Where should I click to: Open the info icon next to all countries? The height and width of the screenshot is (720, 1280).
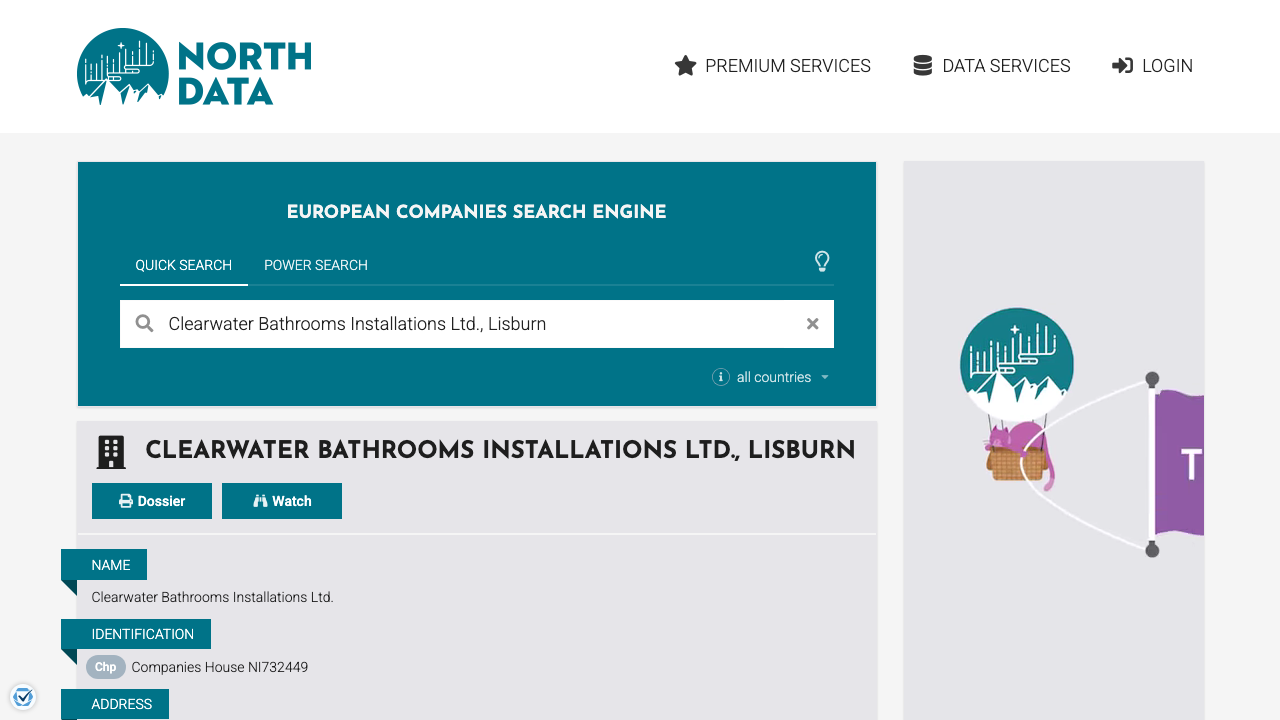(721, 377)
